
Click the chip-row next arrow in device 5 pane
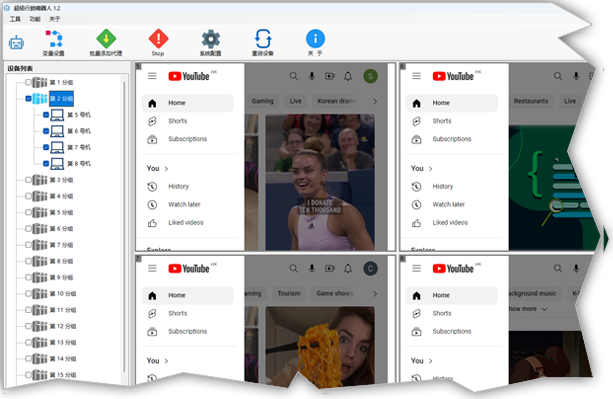(x=375, y=101)
